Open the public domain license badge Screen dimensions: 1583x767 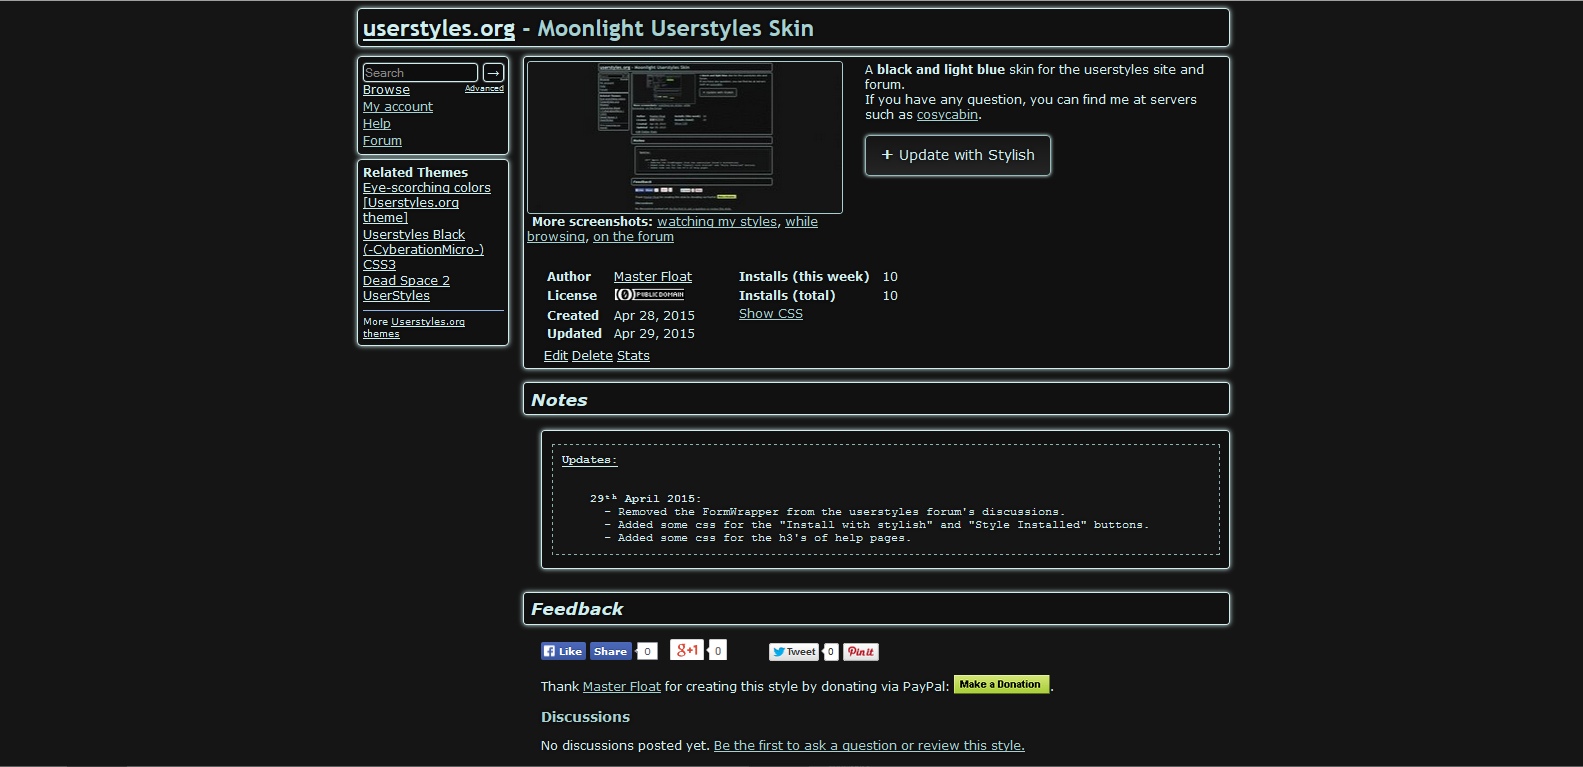tap(649, 295)
